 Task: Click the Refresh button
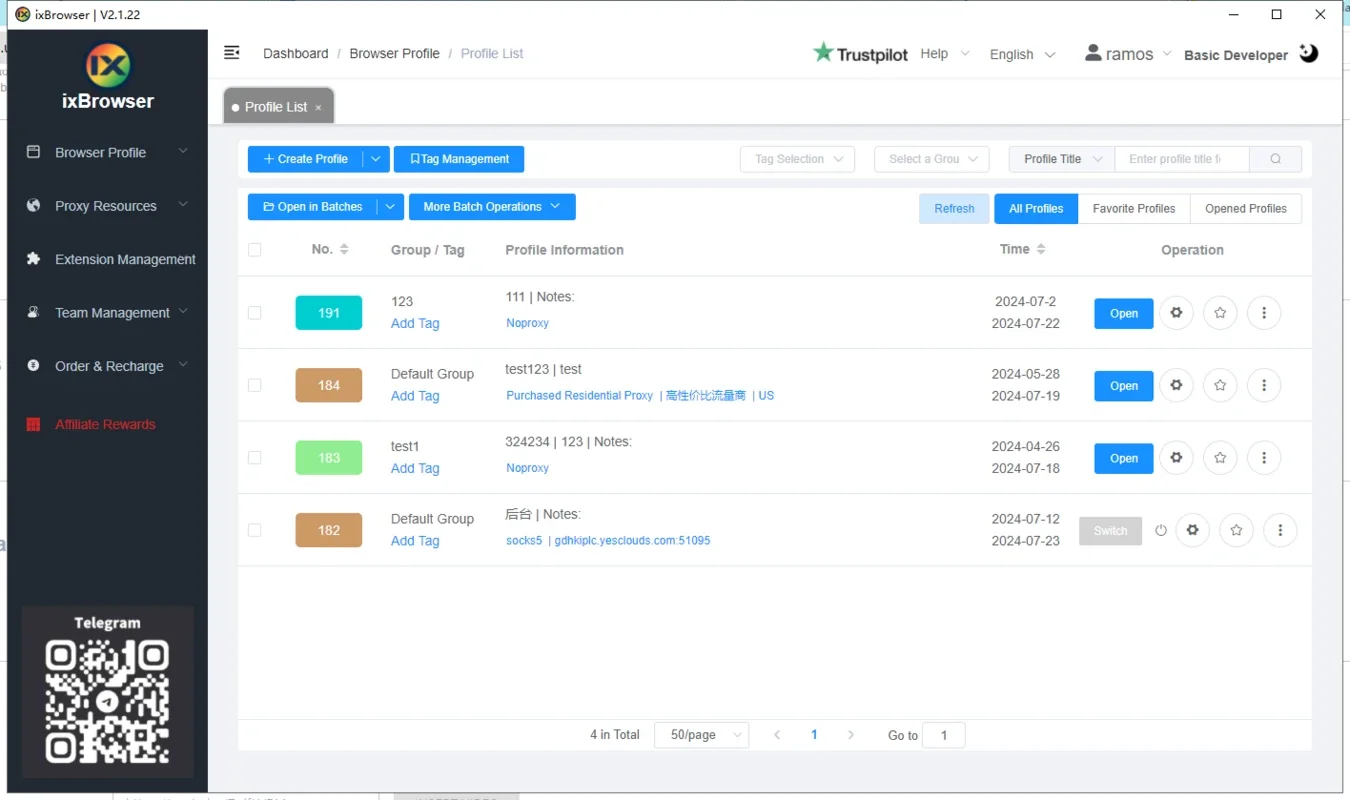[x=954, y=208]
